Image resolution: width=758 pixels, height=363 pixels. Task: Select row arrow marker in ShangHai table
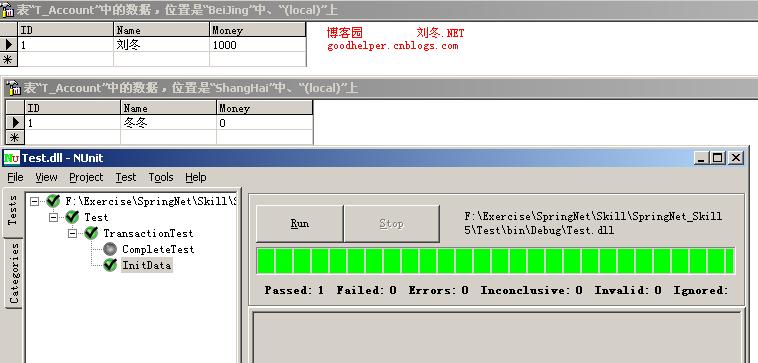click(15, 123)
